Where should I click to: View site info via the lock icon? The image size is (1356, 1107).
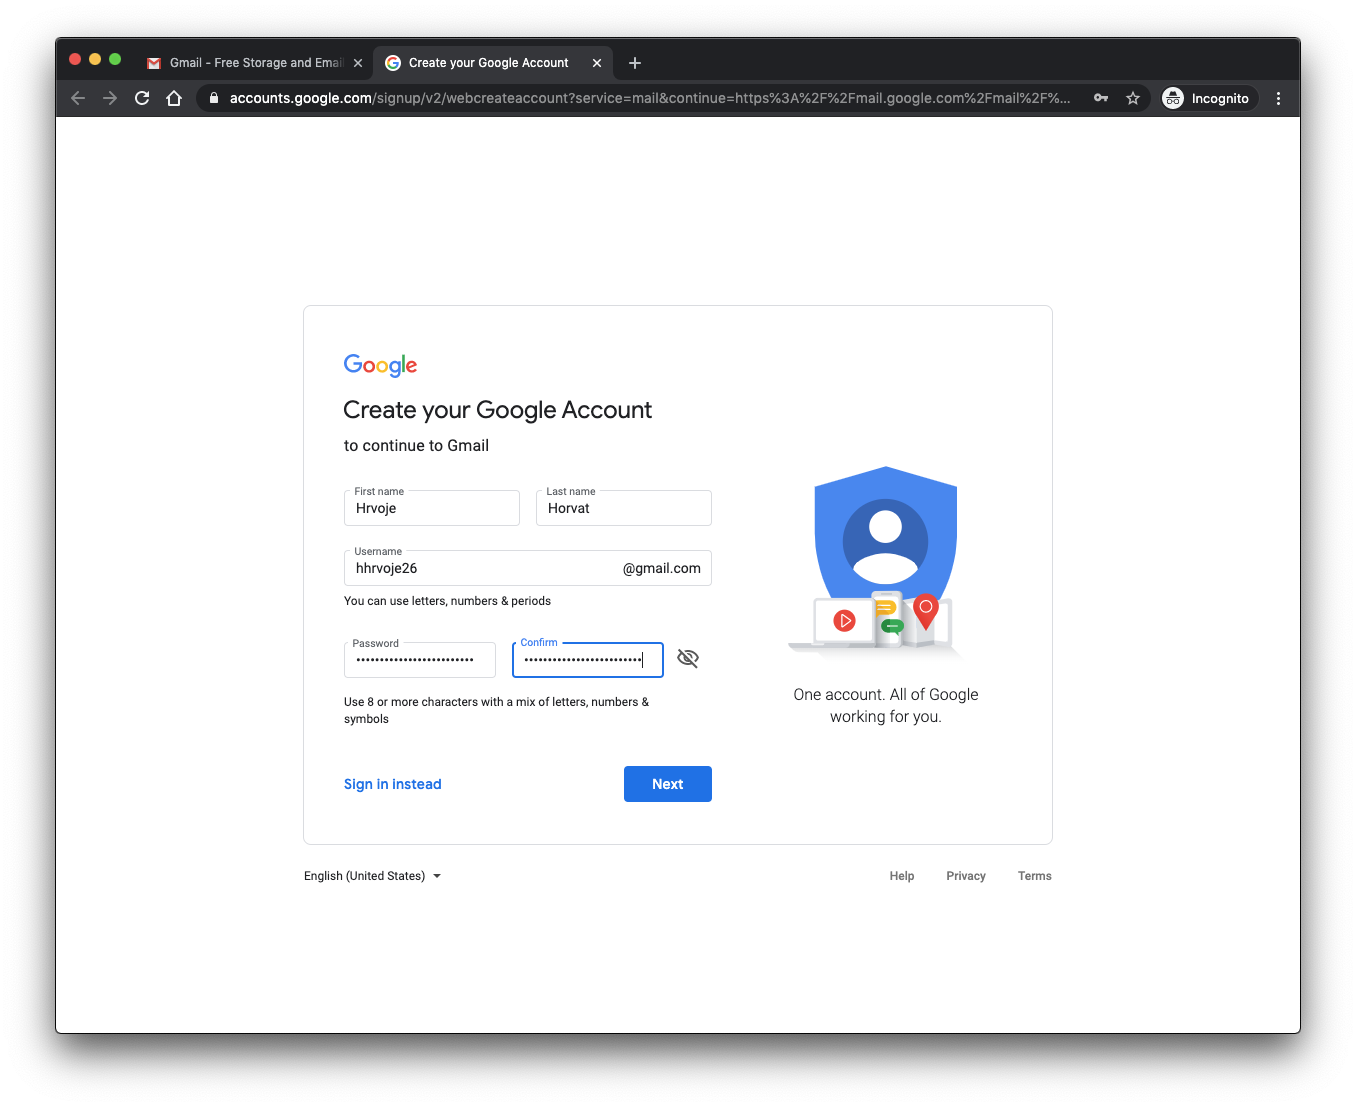pos(213,98)
